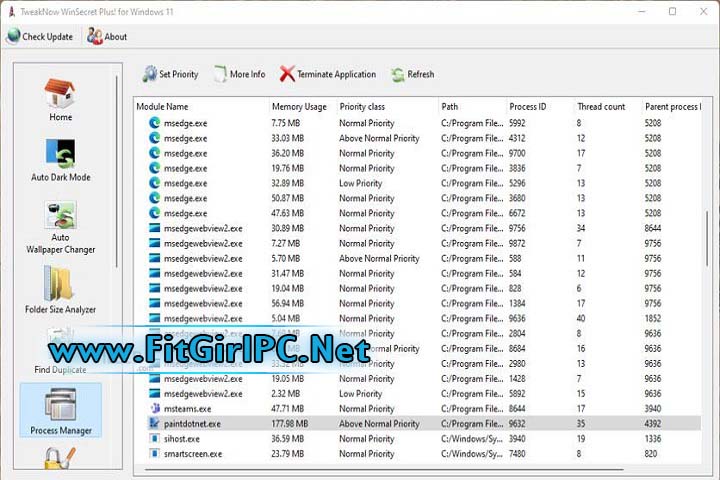Screen dimensions: 720x480
Task: Click More Info in the toolbar
Action: [239, 74]
